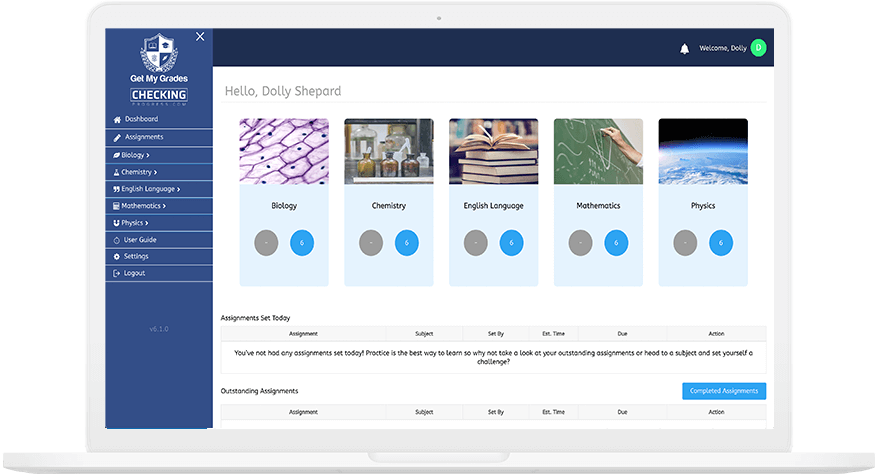Click the grey circle under Physics card
Image resolution: width=878 pixels, height=474 pixels.
pyautogui.click(x=685, y=243)
